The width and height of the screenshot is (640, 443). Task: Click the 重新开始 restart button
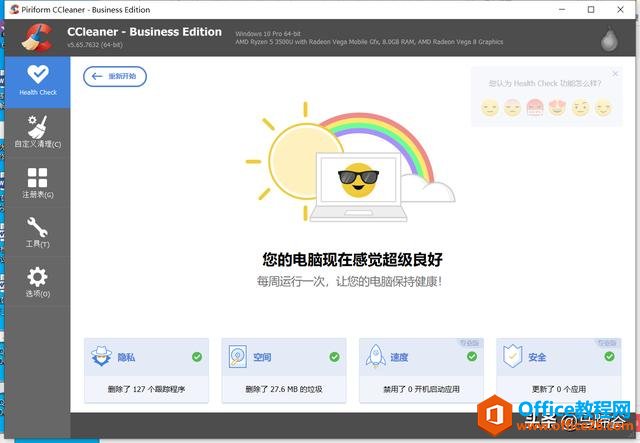coord(115,76)
